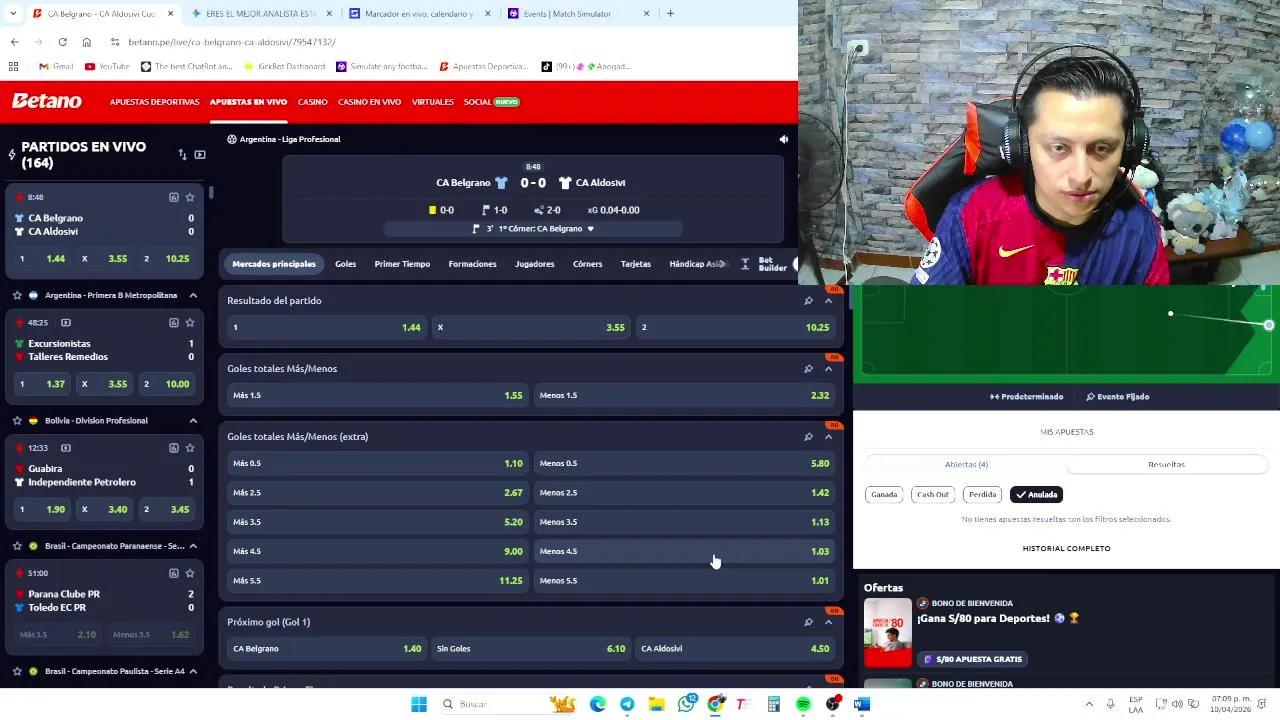Image resolution: width=1280 pixels, height=720 pixels.
Task: Star Bolivia Division Profesional league
Action: (17, 420)
